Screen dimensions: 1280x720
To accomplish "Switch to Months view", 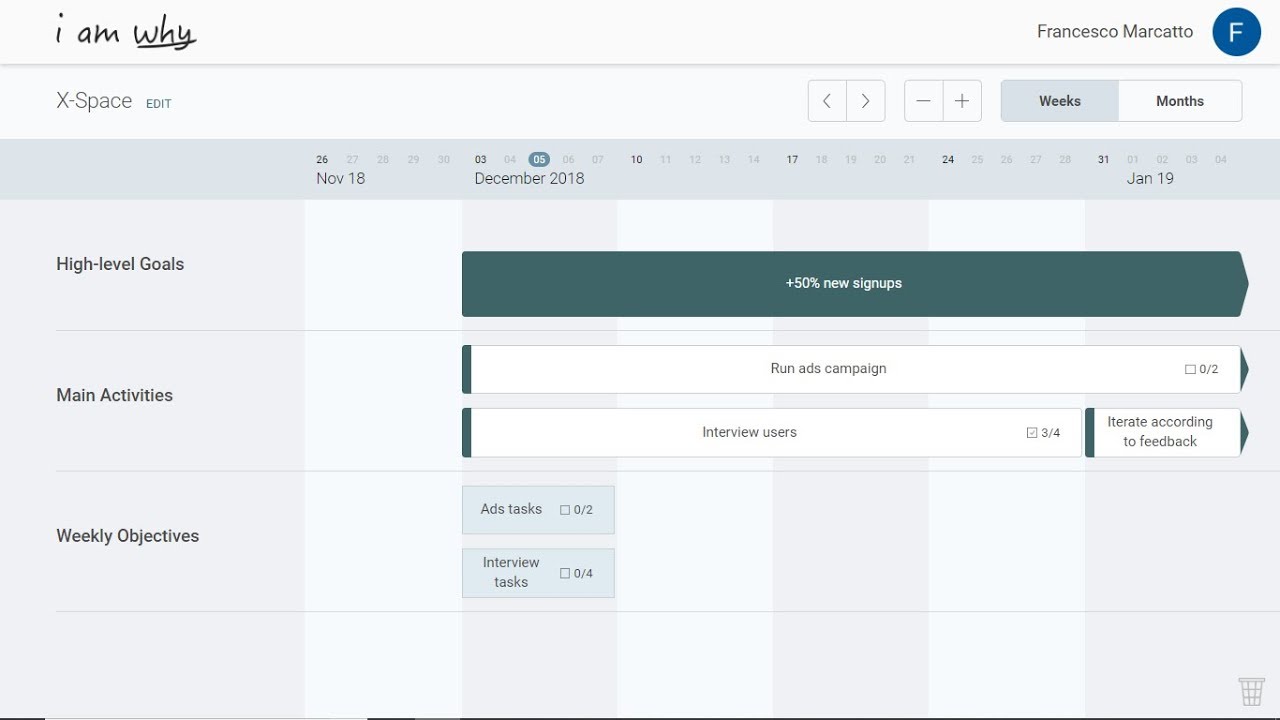I will pos(1180,101).
